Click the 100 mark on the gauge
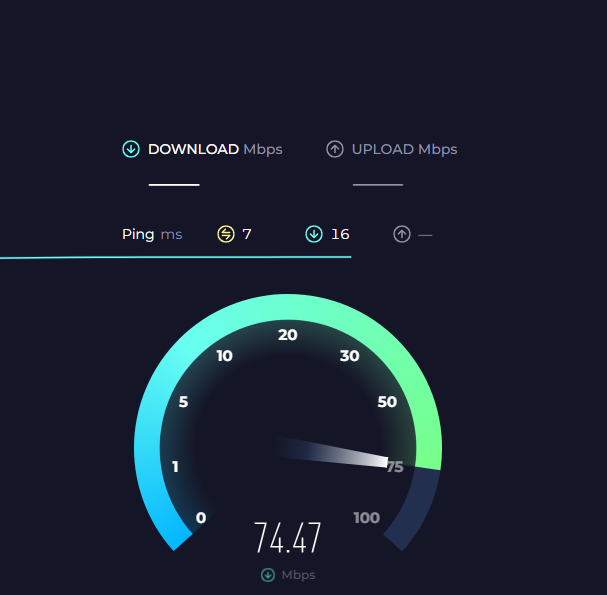 [x=367, y=518]
